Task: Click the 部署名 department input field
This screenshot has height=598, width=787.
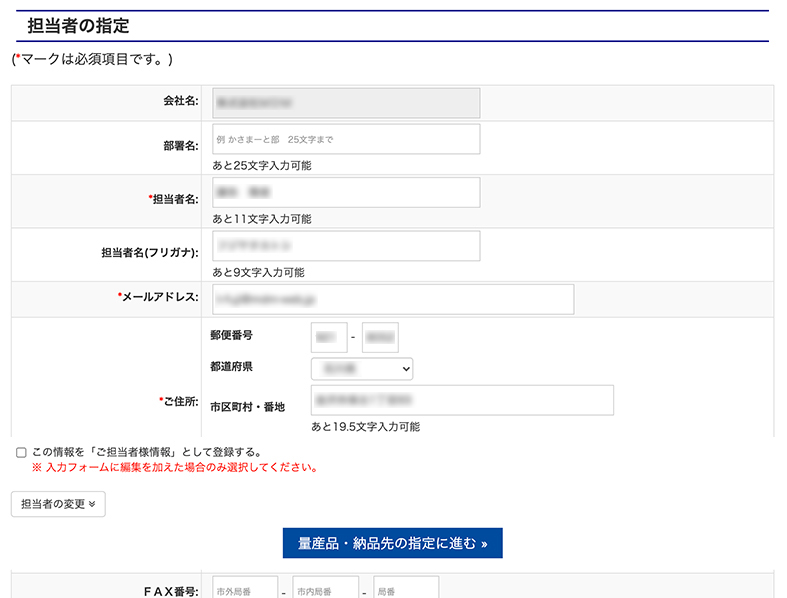Action: pos(345,139)
